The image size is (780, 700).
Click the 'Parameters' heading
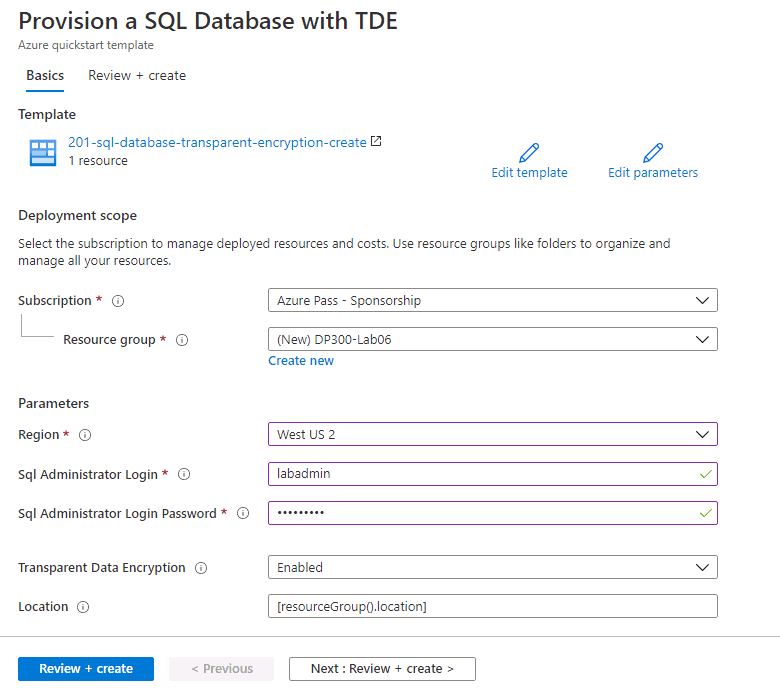[54, 403]
